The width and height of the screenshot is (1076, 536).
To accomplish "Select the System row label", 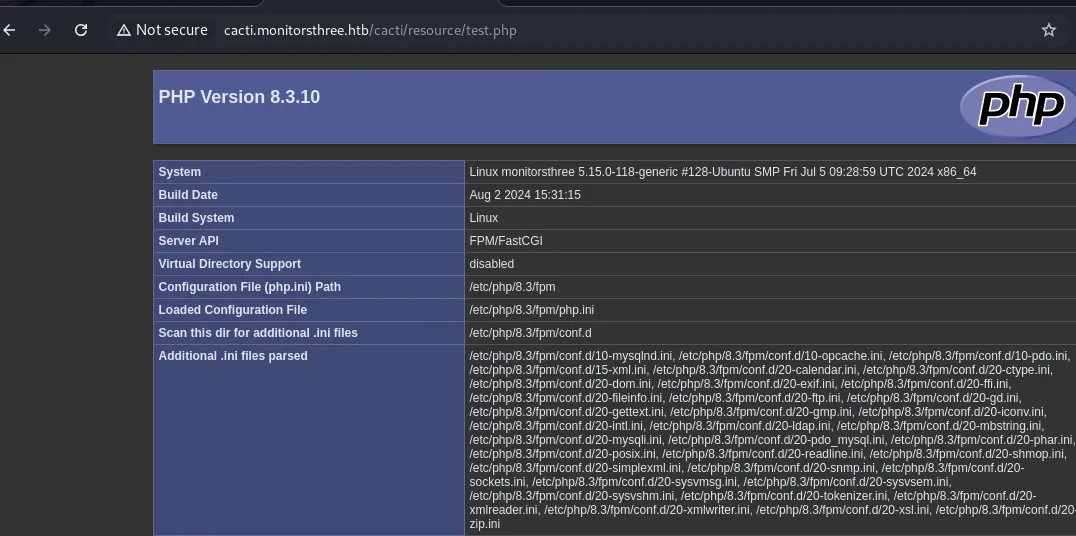I will (x=180, y=172).
